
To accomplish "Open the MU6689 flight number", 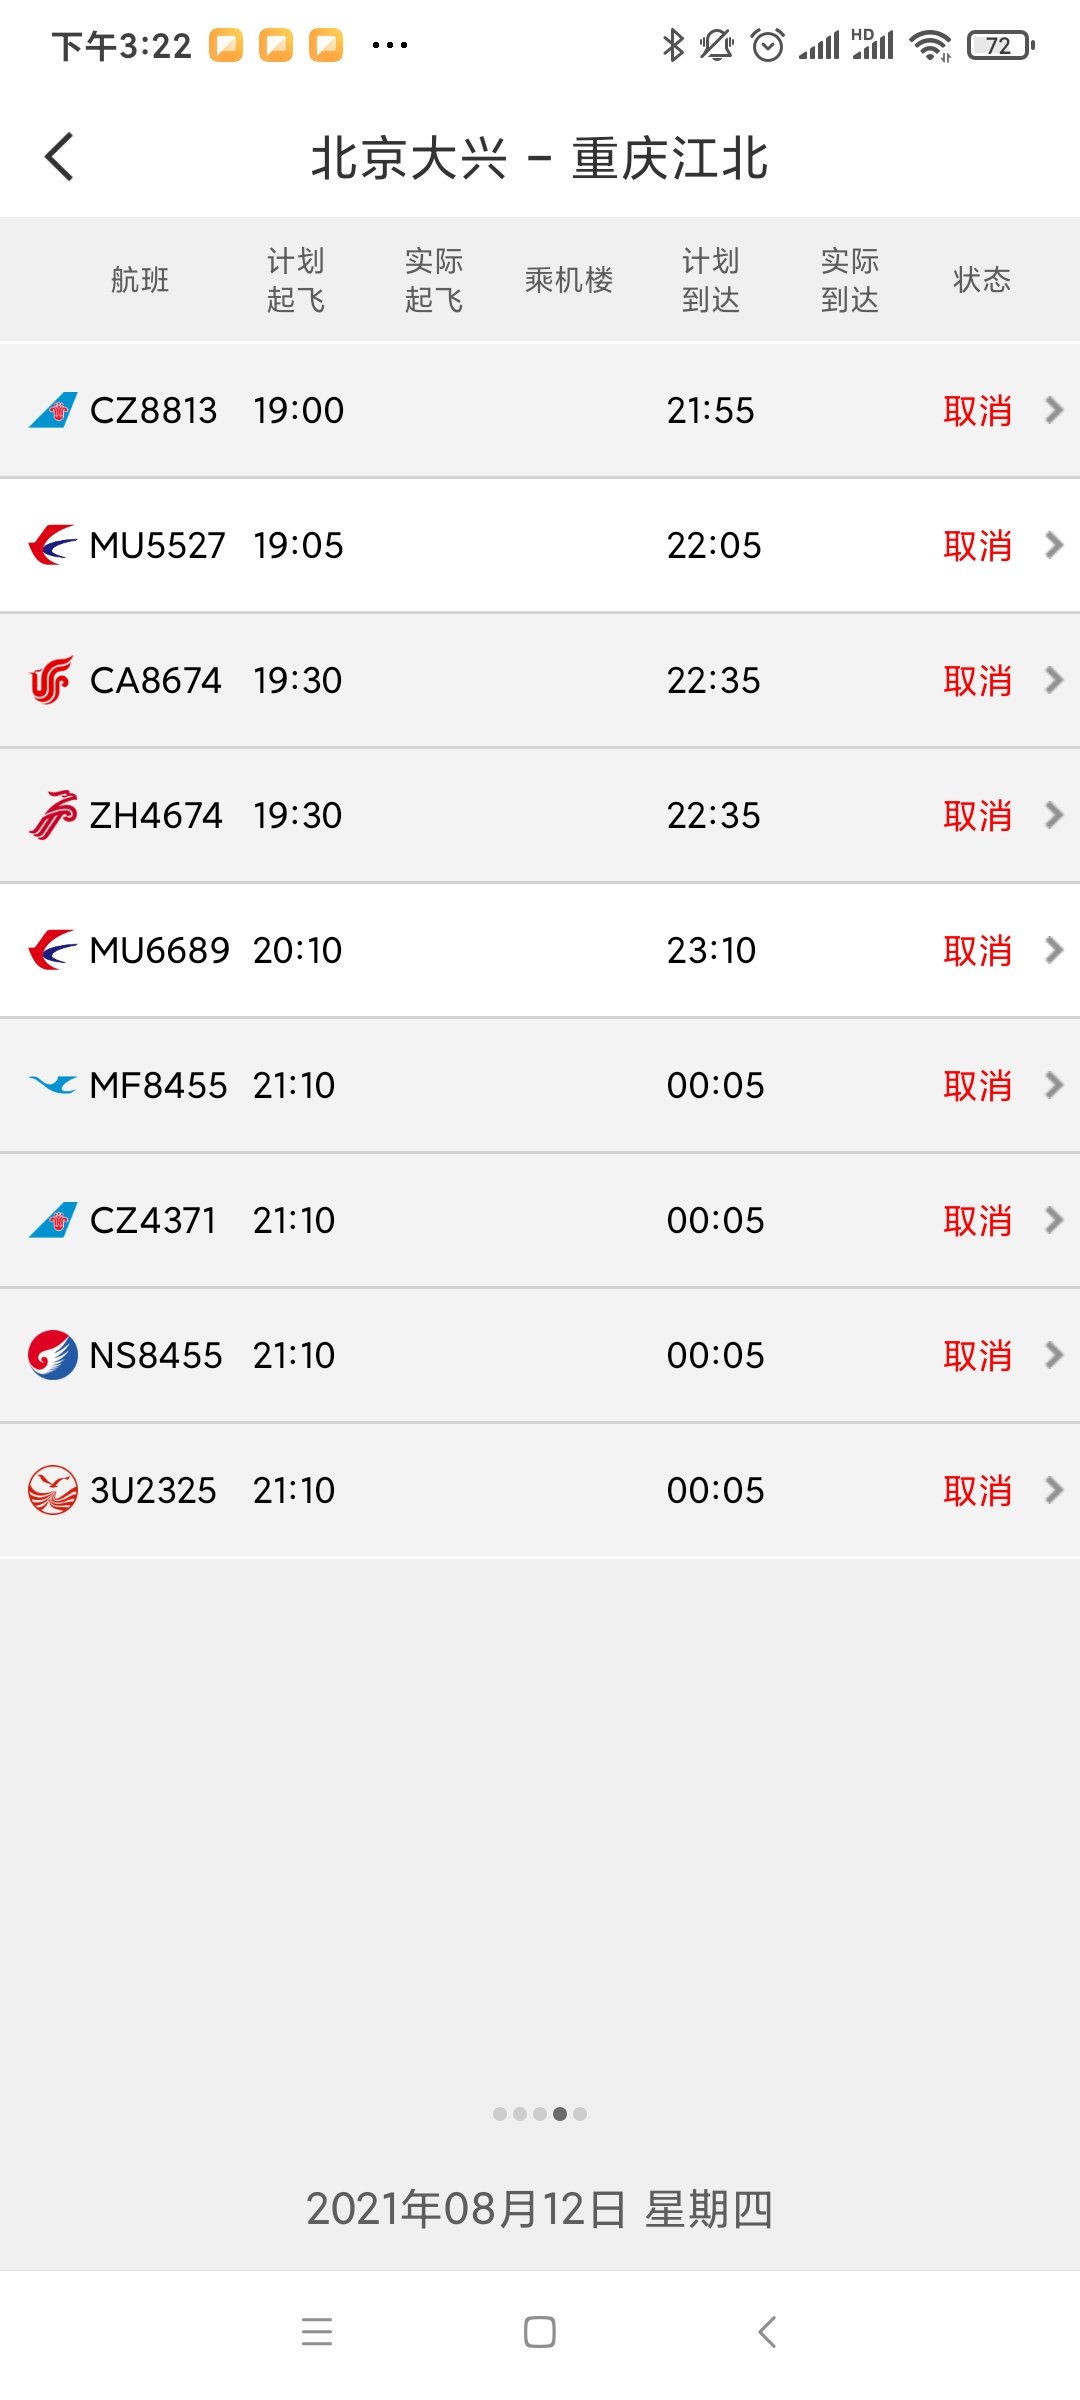I will point(159,950).
